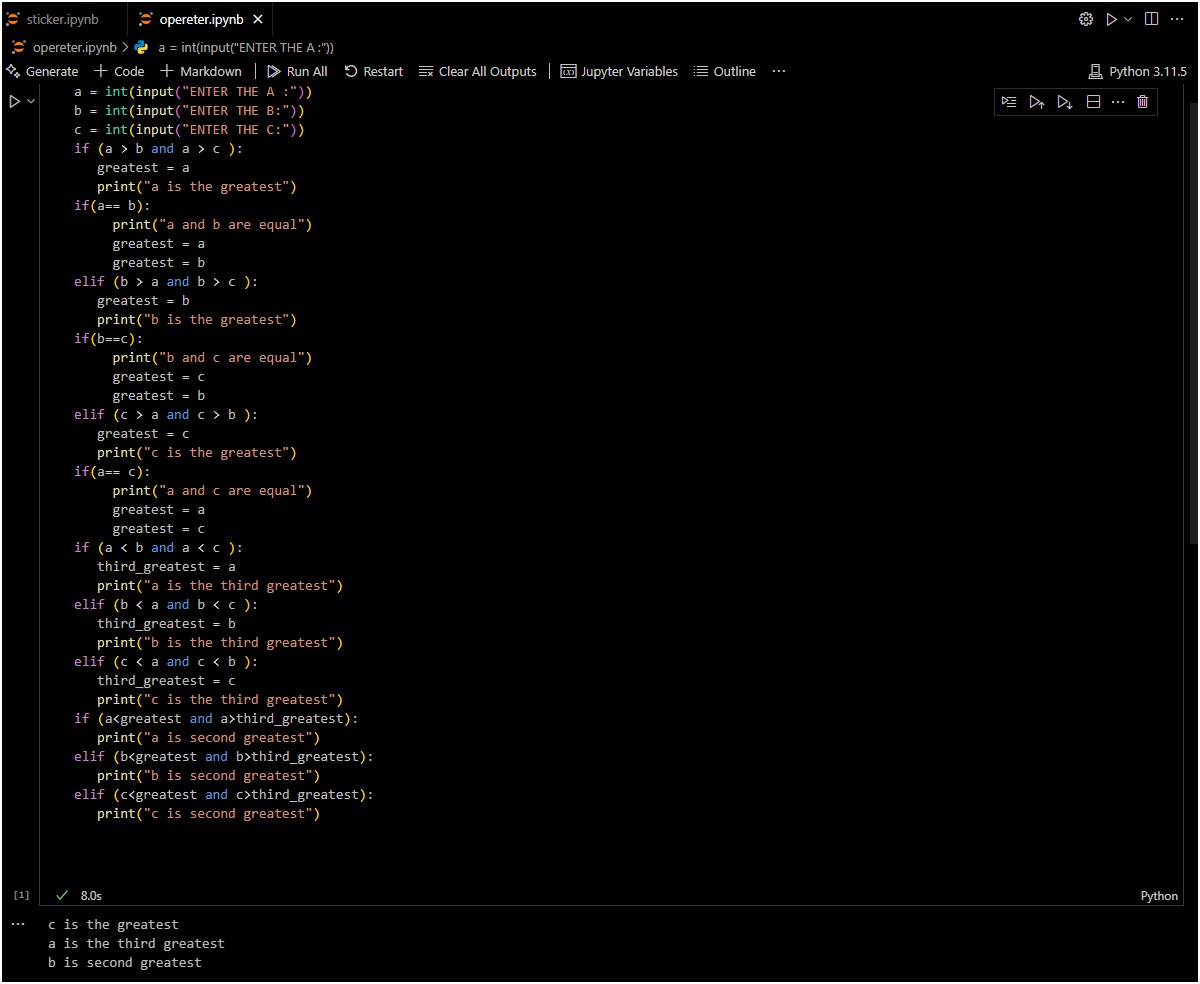Click the split editor icon

pyautogui.click(x=1151, y=19)
